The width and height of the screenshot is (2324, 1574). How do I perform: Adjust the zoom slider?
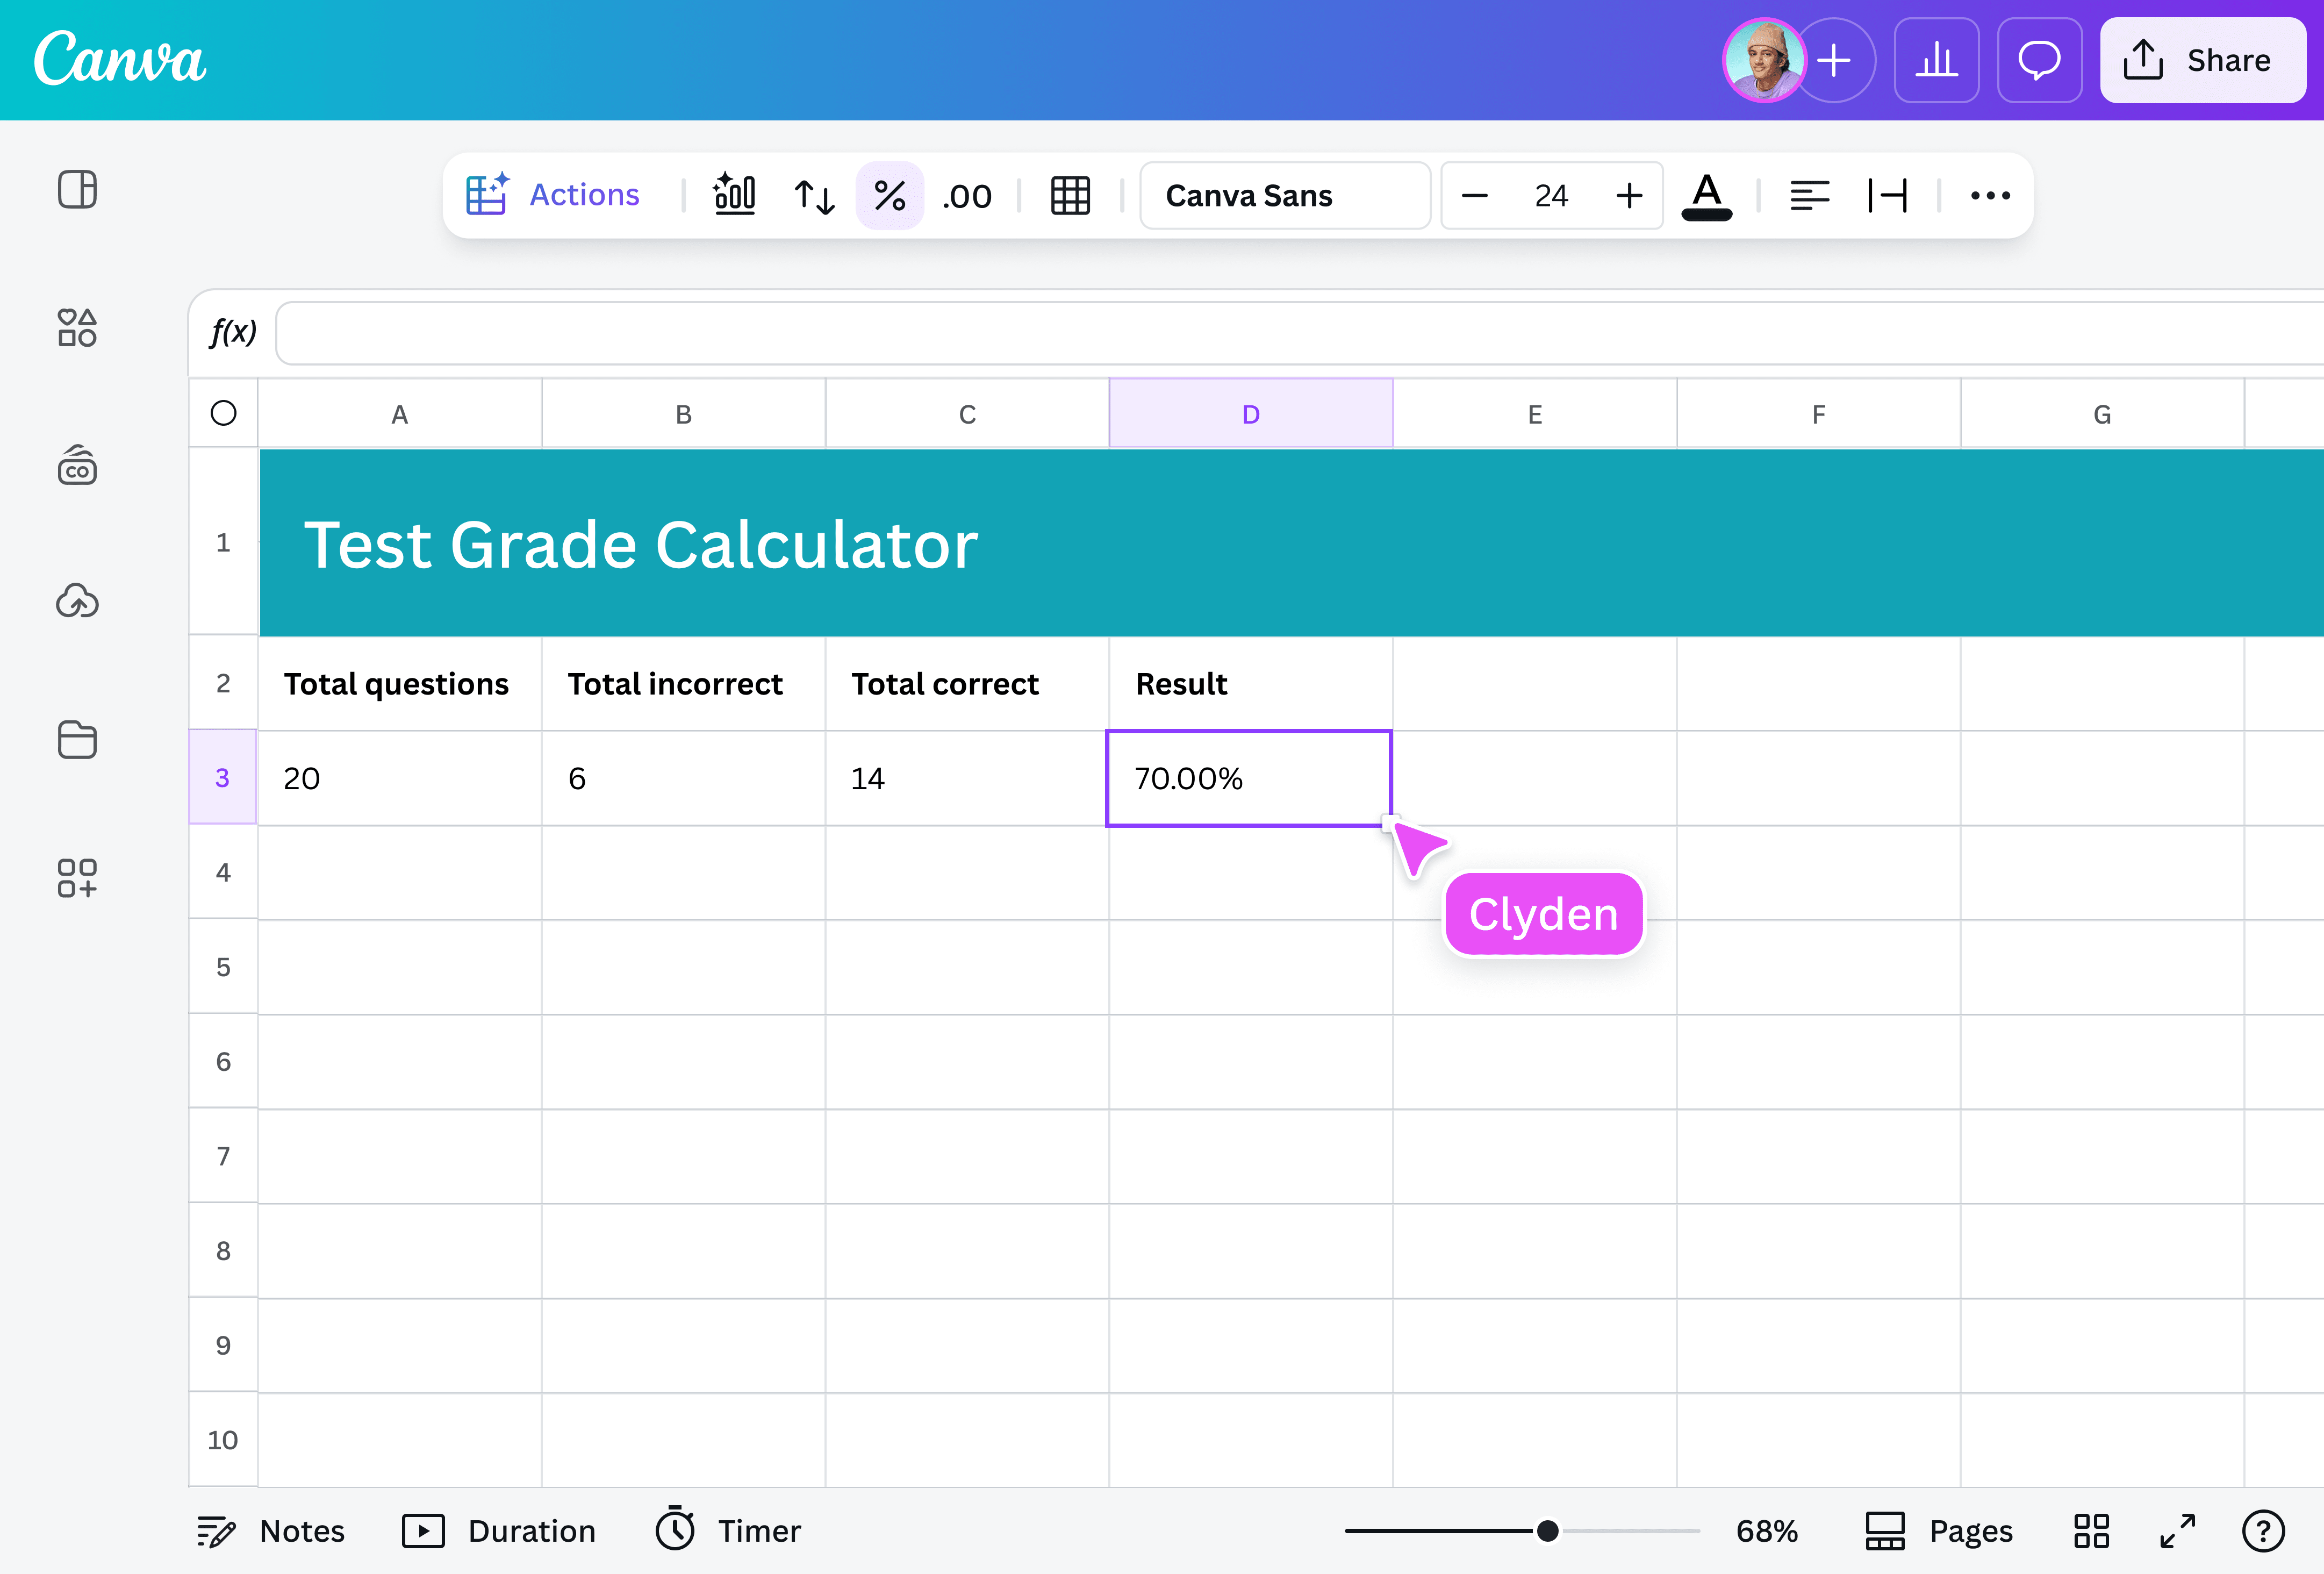[1547, 1529]
